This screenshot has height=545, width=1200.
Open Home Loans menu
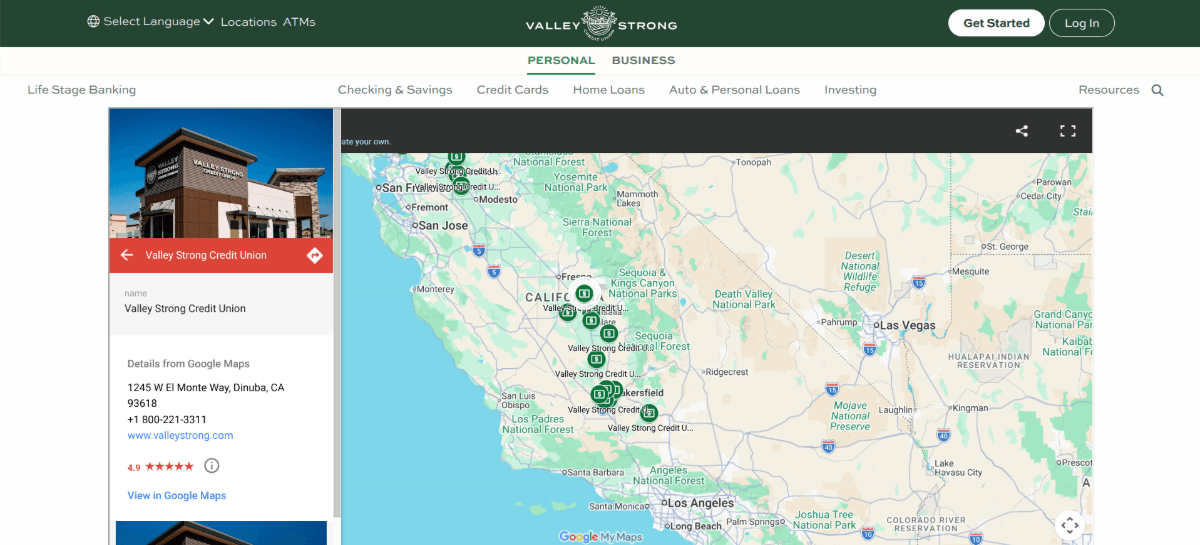click(609, 90)
